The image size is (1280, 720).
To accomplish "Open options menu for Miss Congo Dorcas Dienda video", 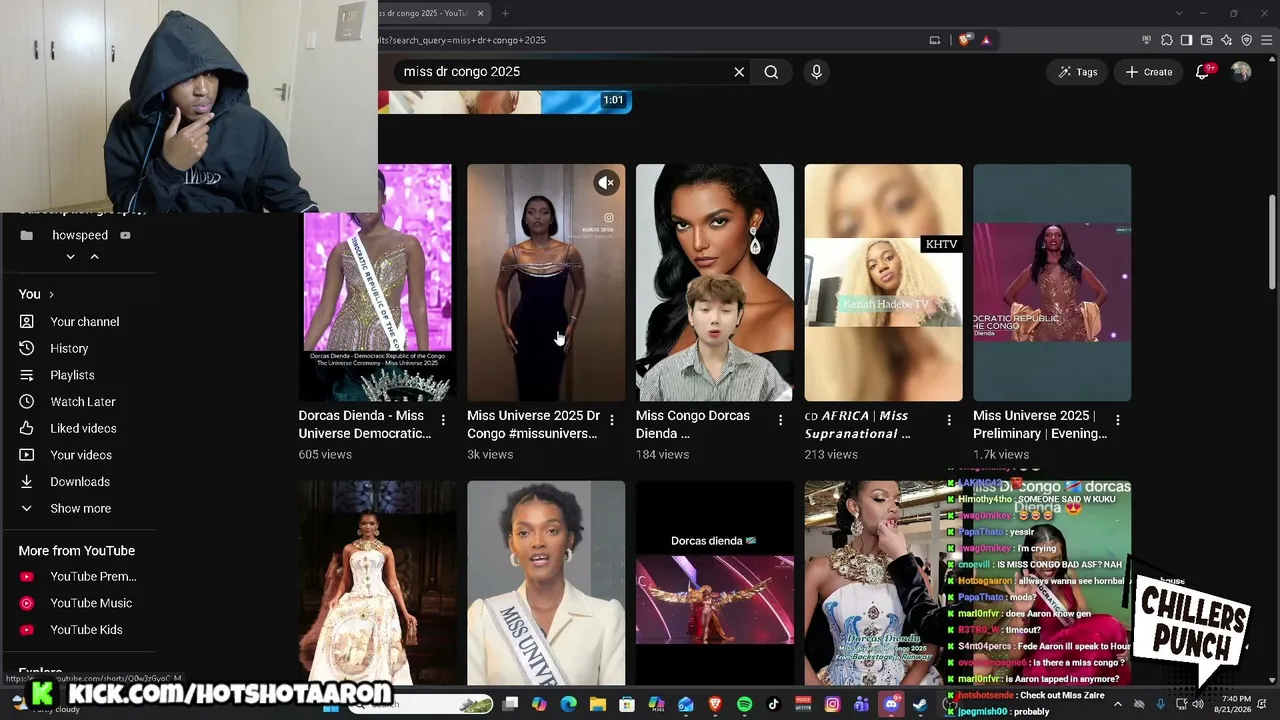I will point(781,420).
